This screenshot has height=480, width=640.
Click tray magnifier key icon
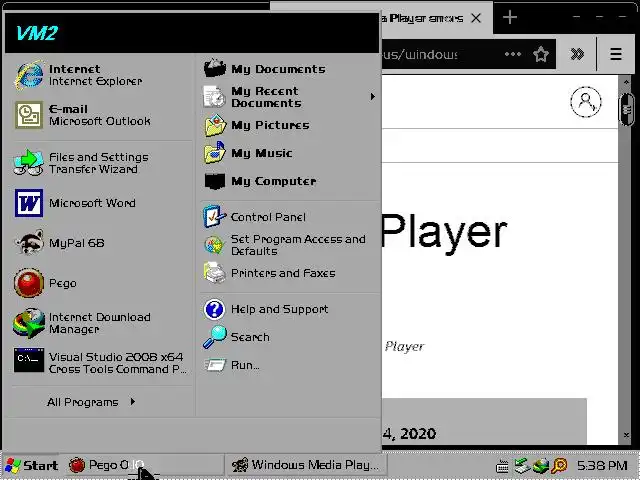(560, 466)
